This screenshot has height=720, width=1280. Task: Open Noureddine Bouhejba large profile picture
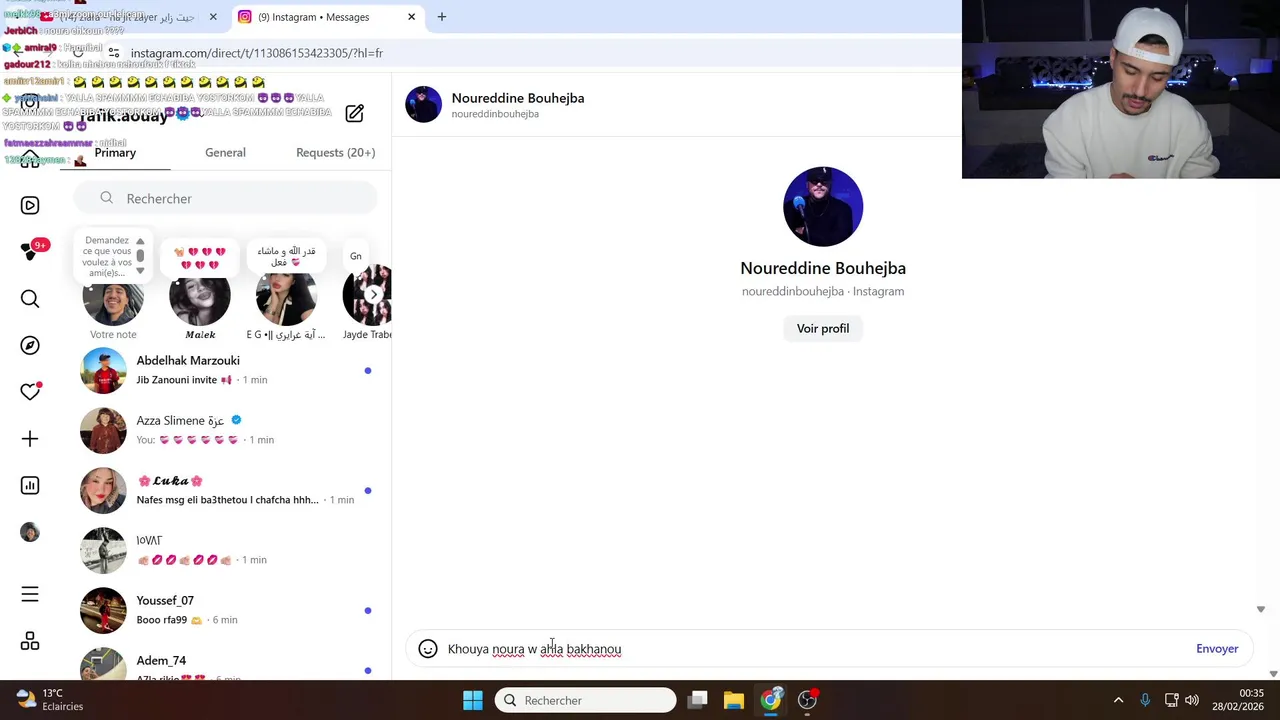(823, 207)
